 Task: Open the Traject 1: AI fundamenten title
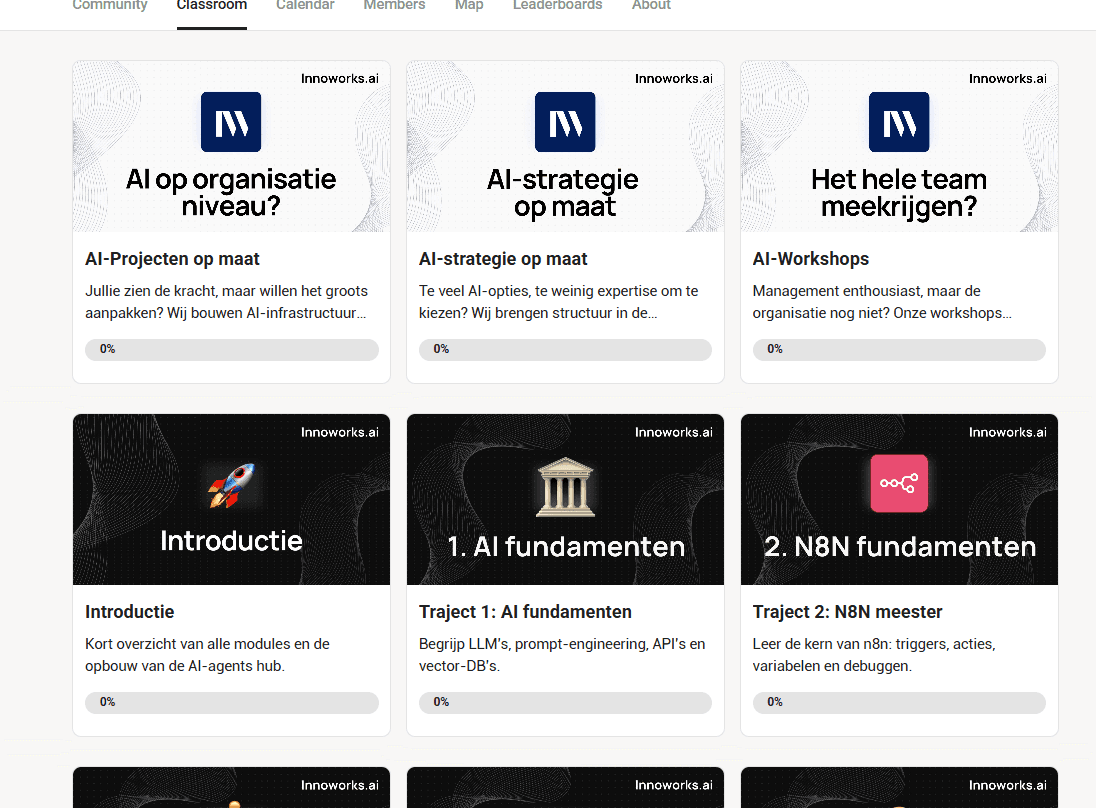pos(525,612)
